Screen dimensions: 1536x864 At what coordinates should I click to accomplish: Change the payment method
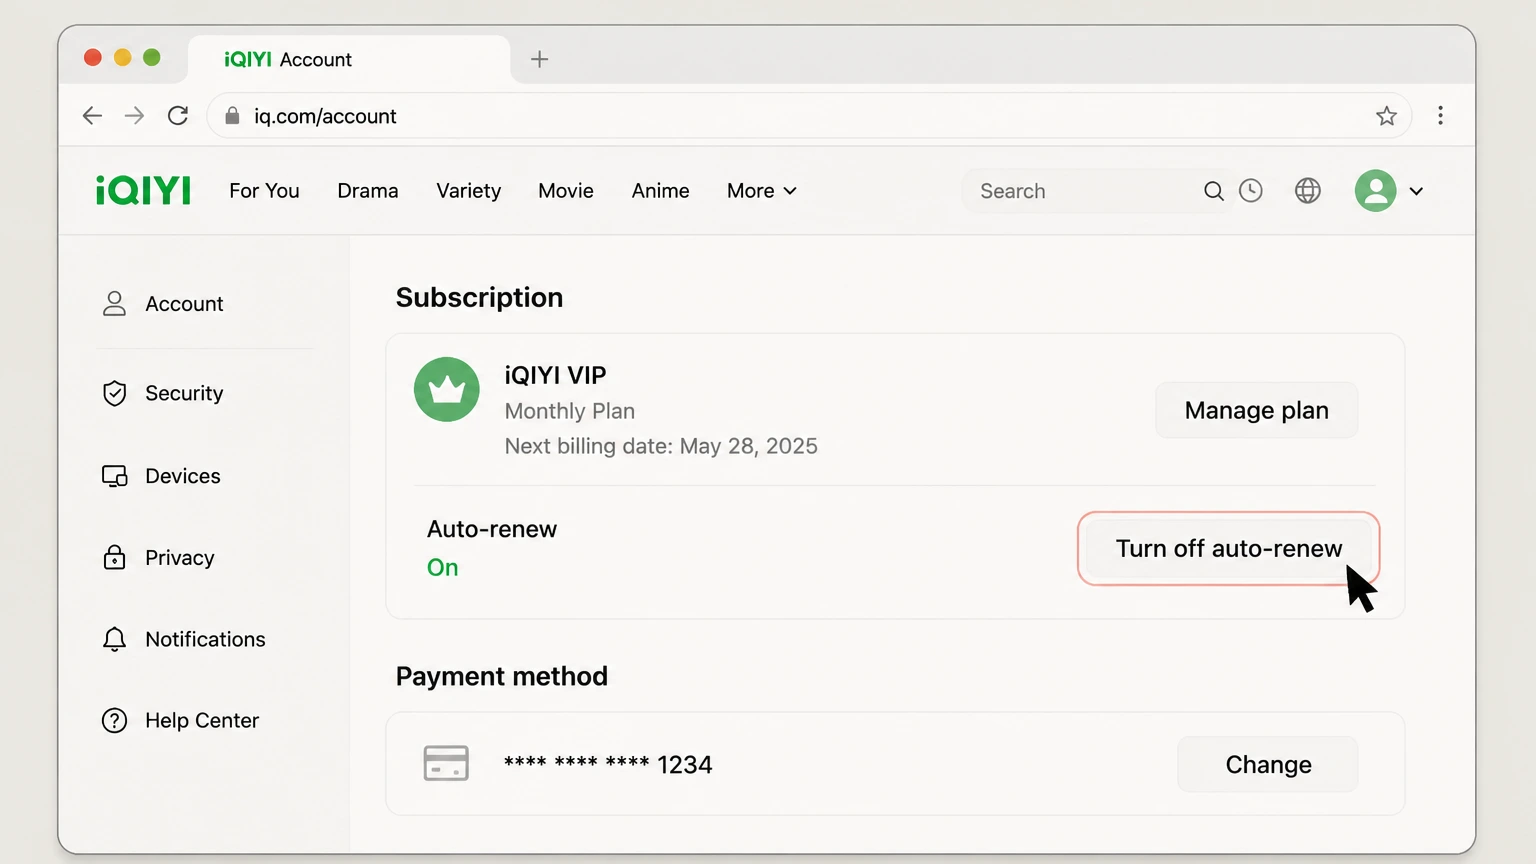coord(1268,764)
